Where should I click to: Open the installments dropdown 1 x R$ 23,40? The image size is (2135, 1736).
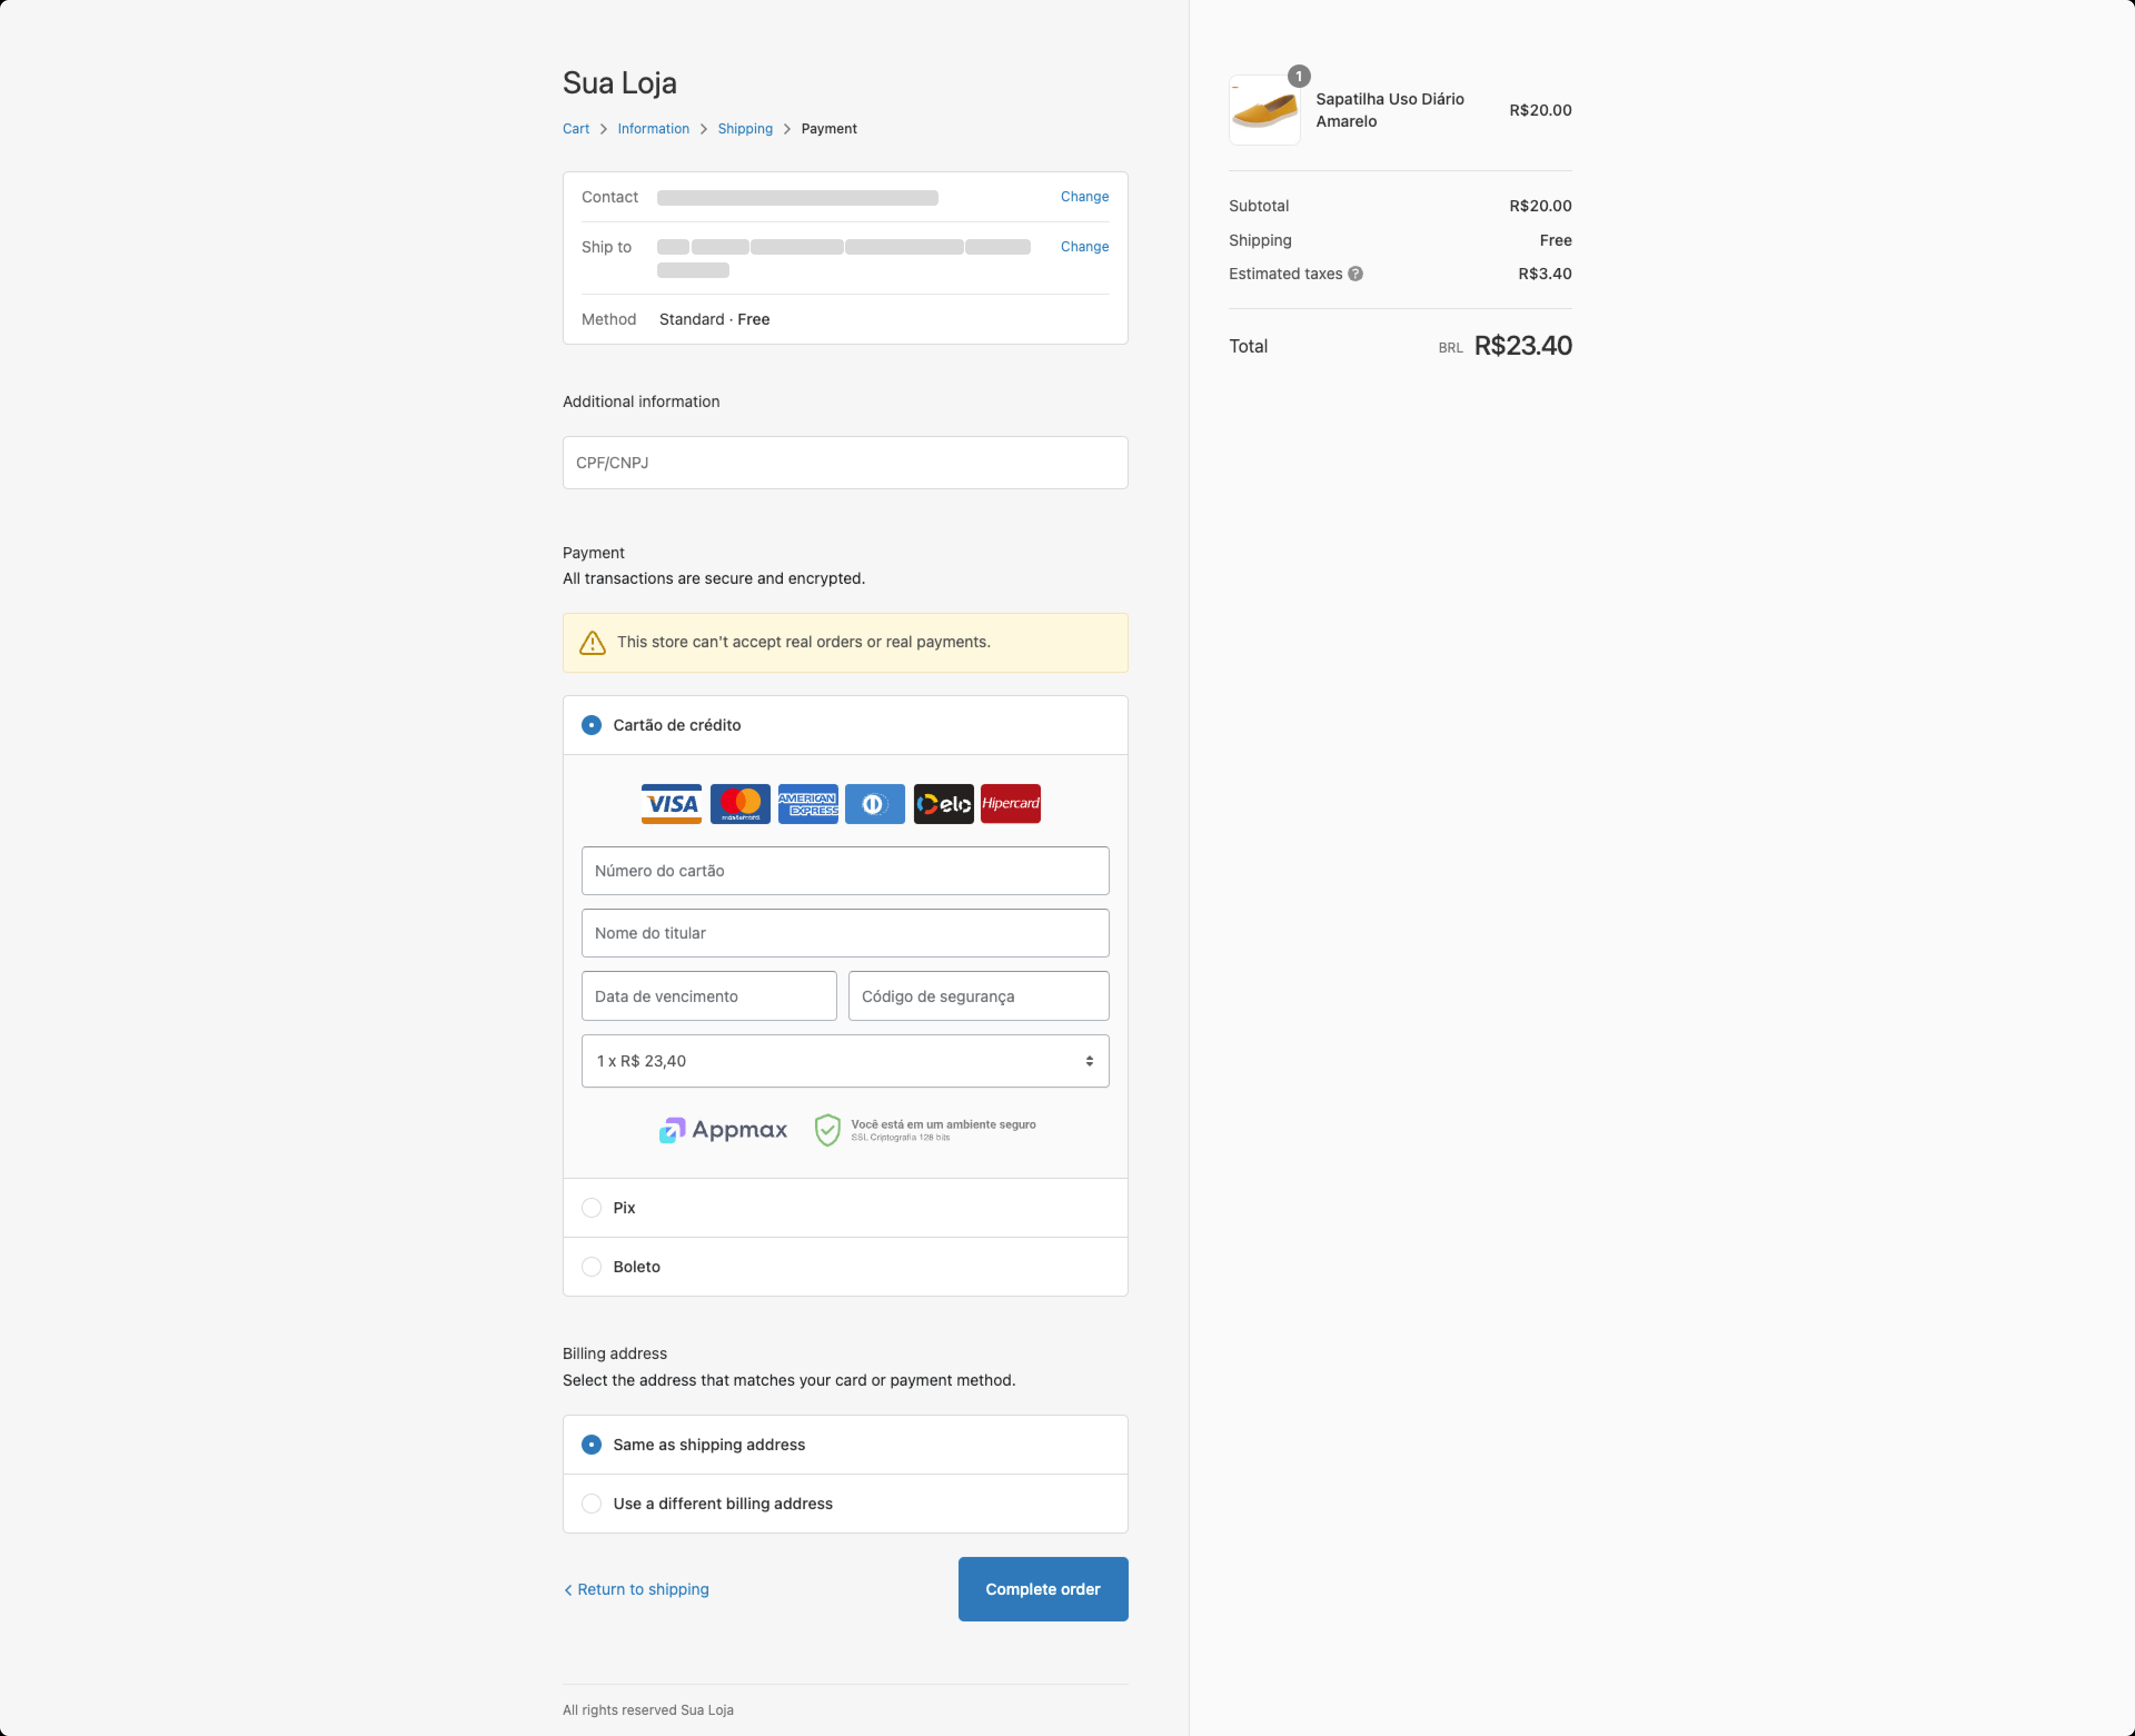(x=845, y=1061)
